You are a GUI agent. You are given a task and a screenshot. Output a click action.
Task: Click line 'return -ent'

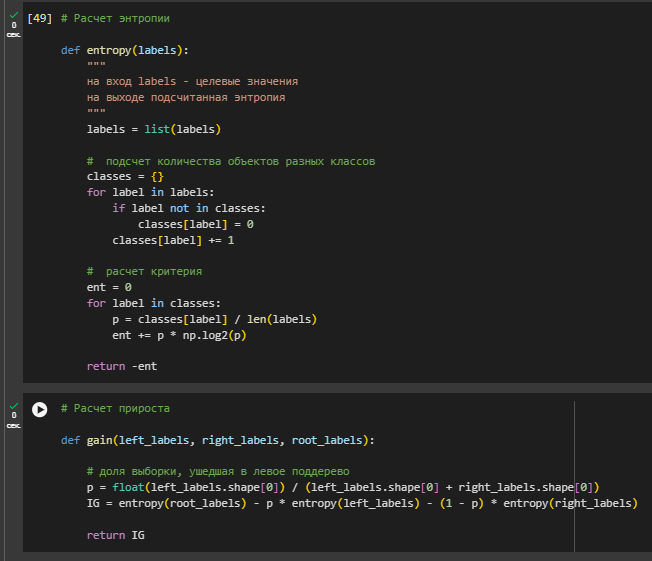tap(122, 366)
